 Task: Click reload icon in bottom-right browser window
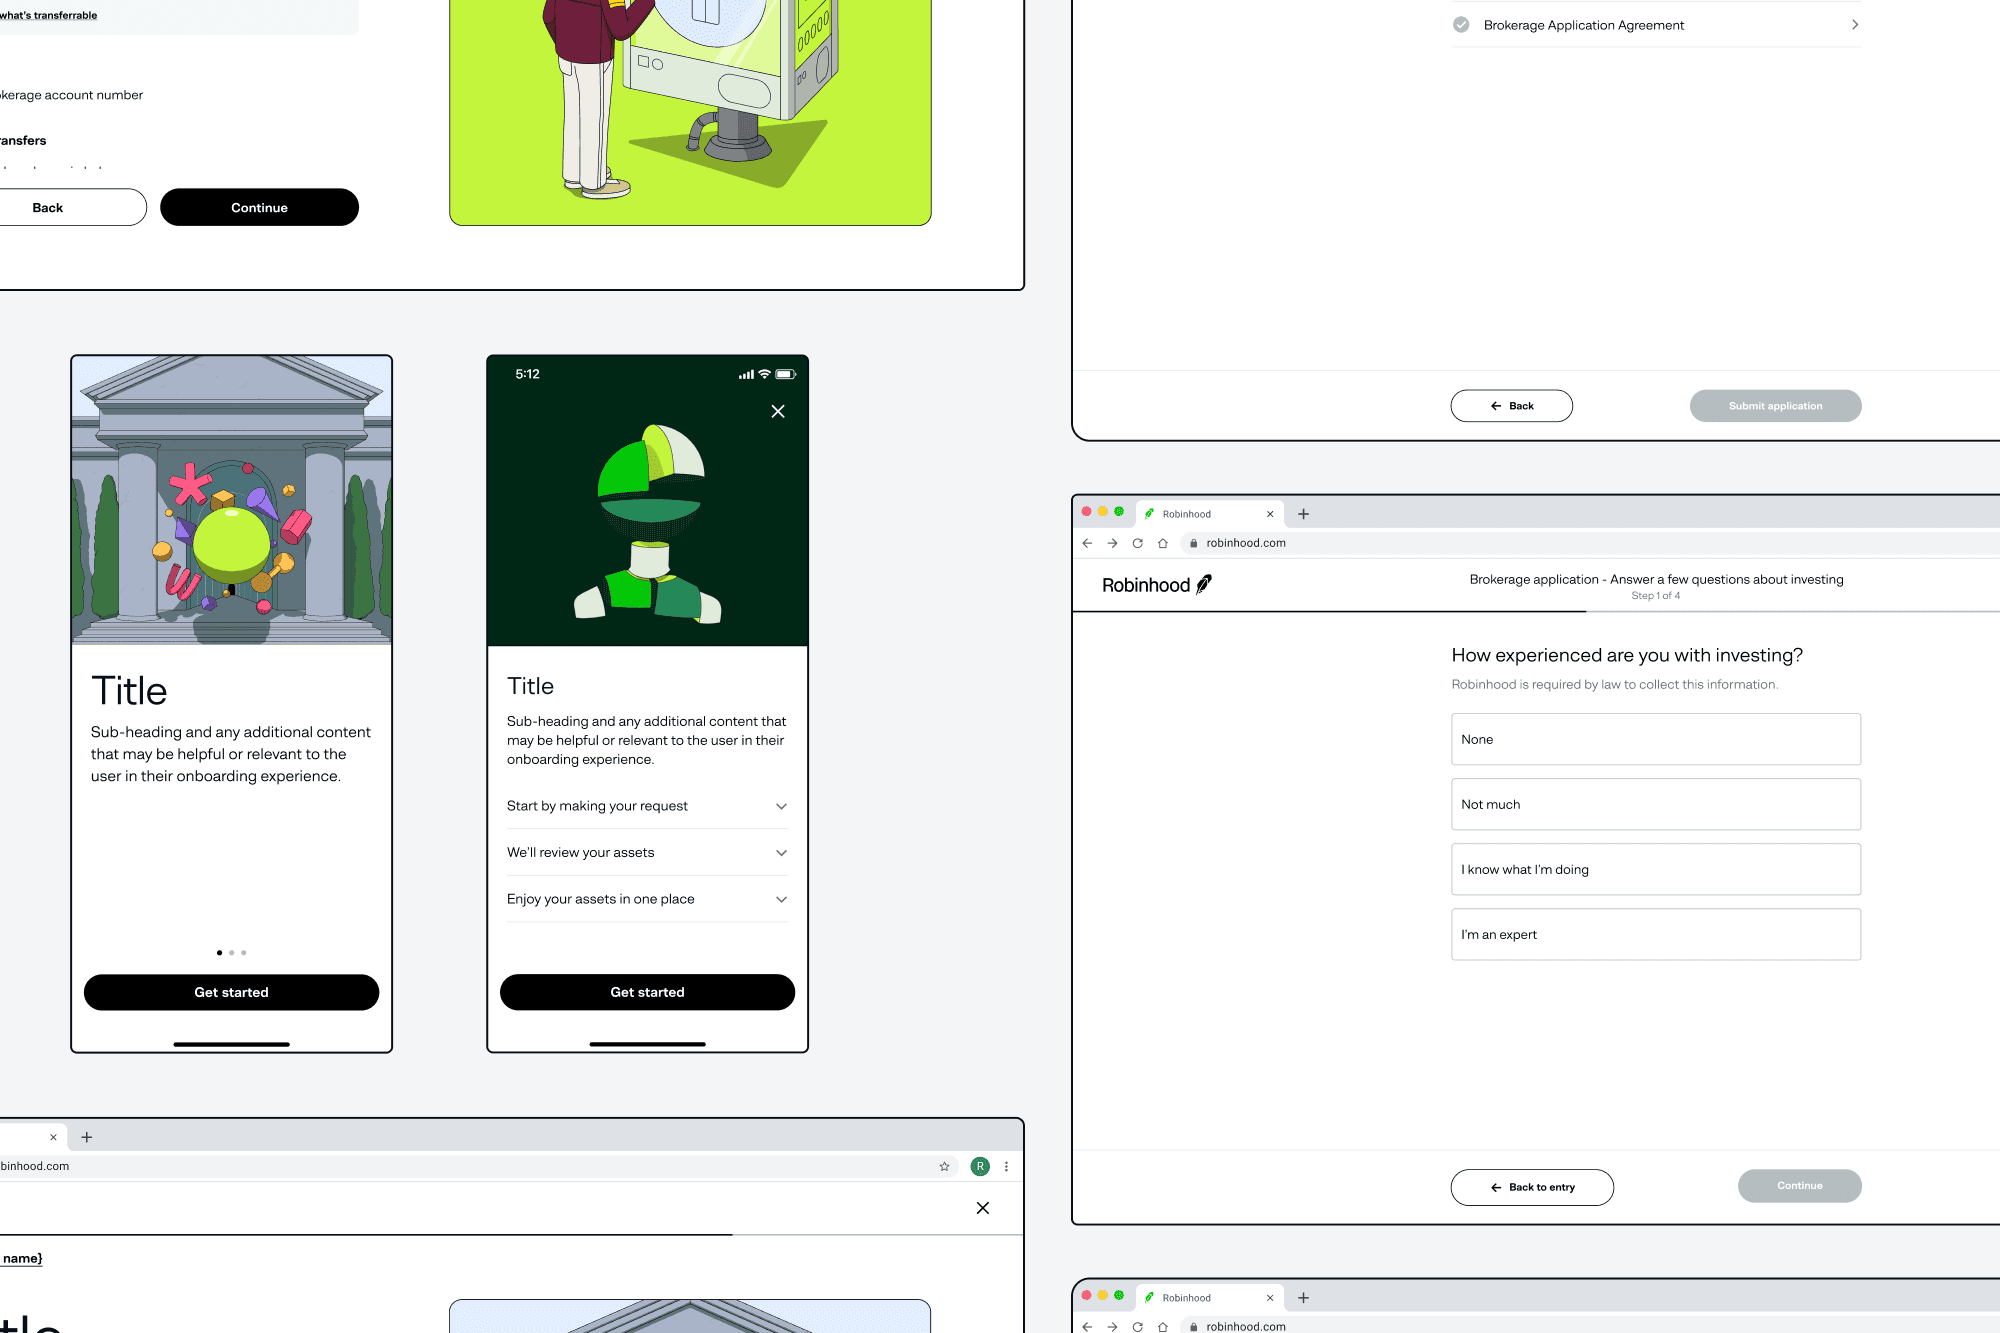tap(1137, 1326)
